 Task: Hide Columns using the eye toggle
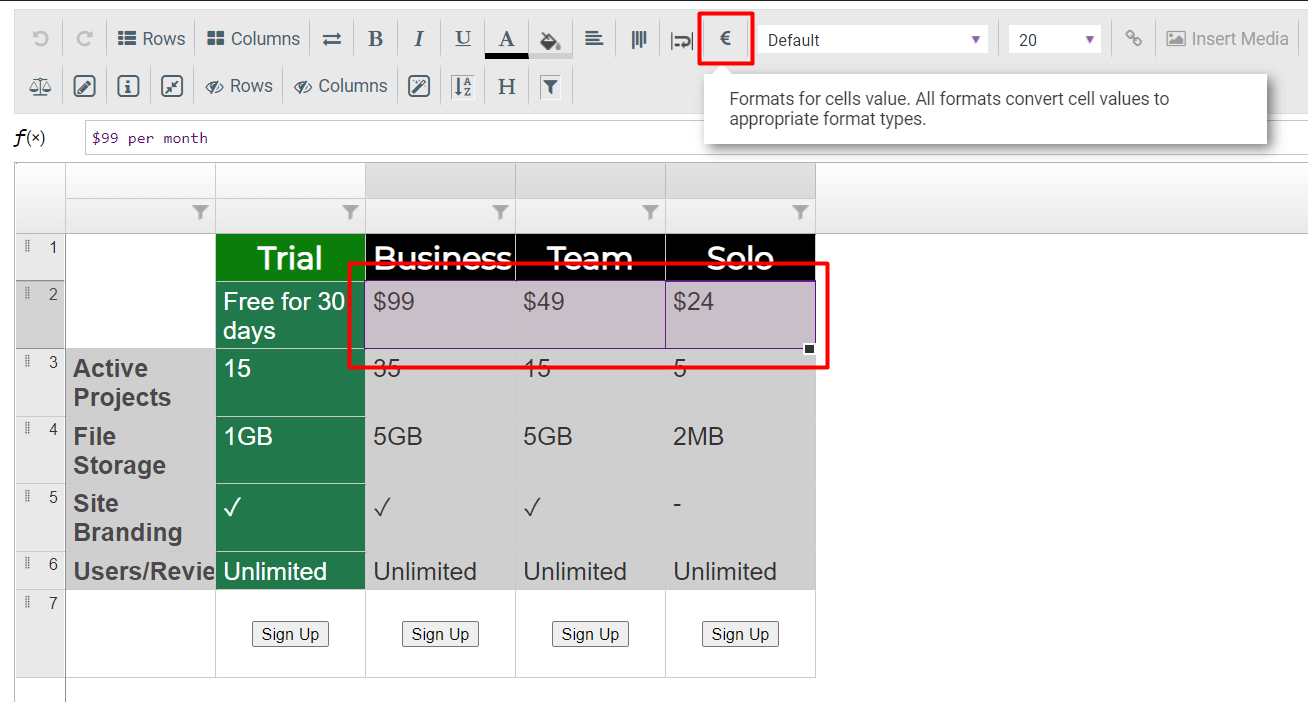(x=340, y=86)
